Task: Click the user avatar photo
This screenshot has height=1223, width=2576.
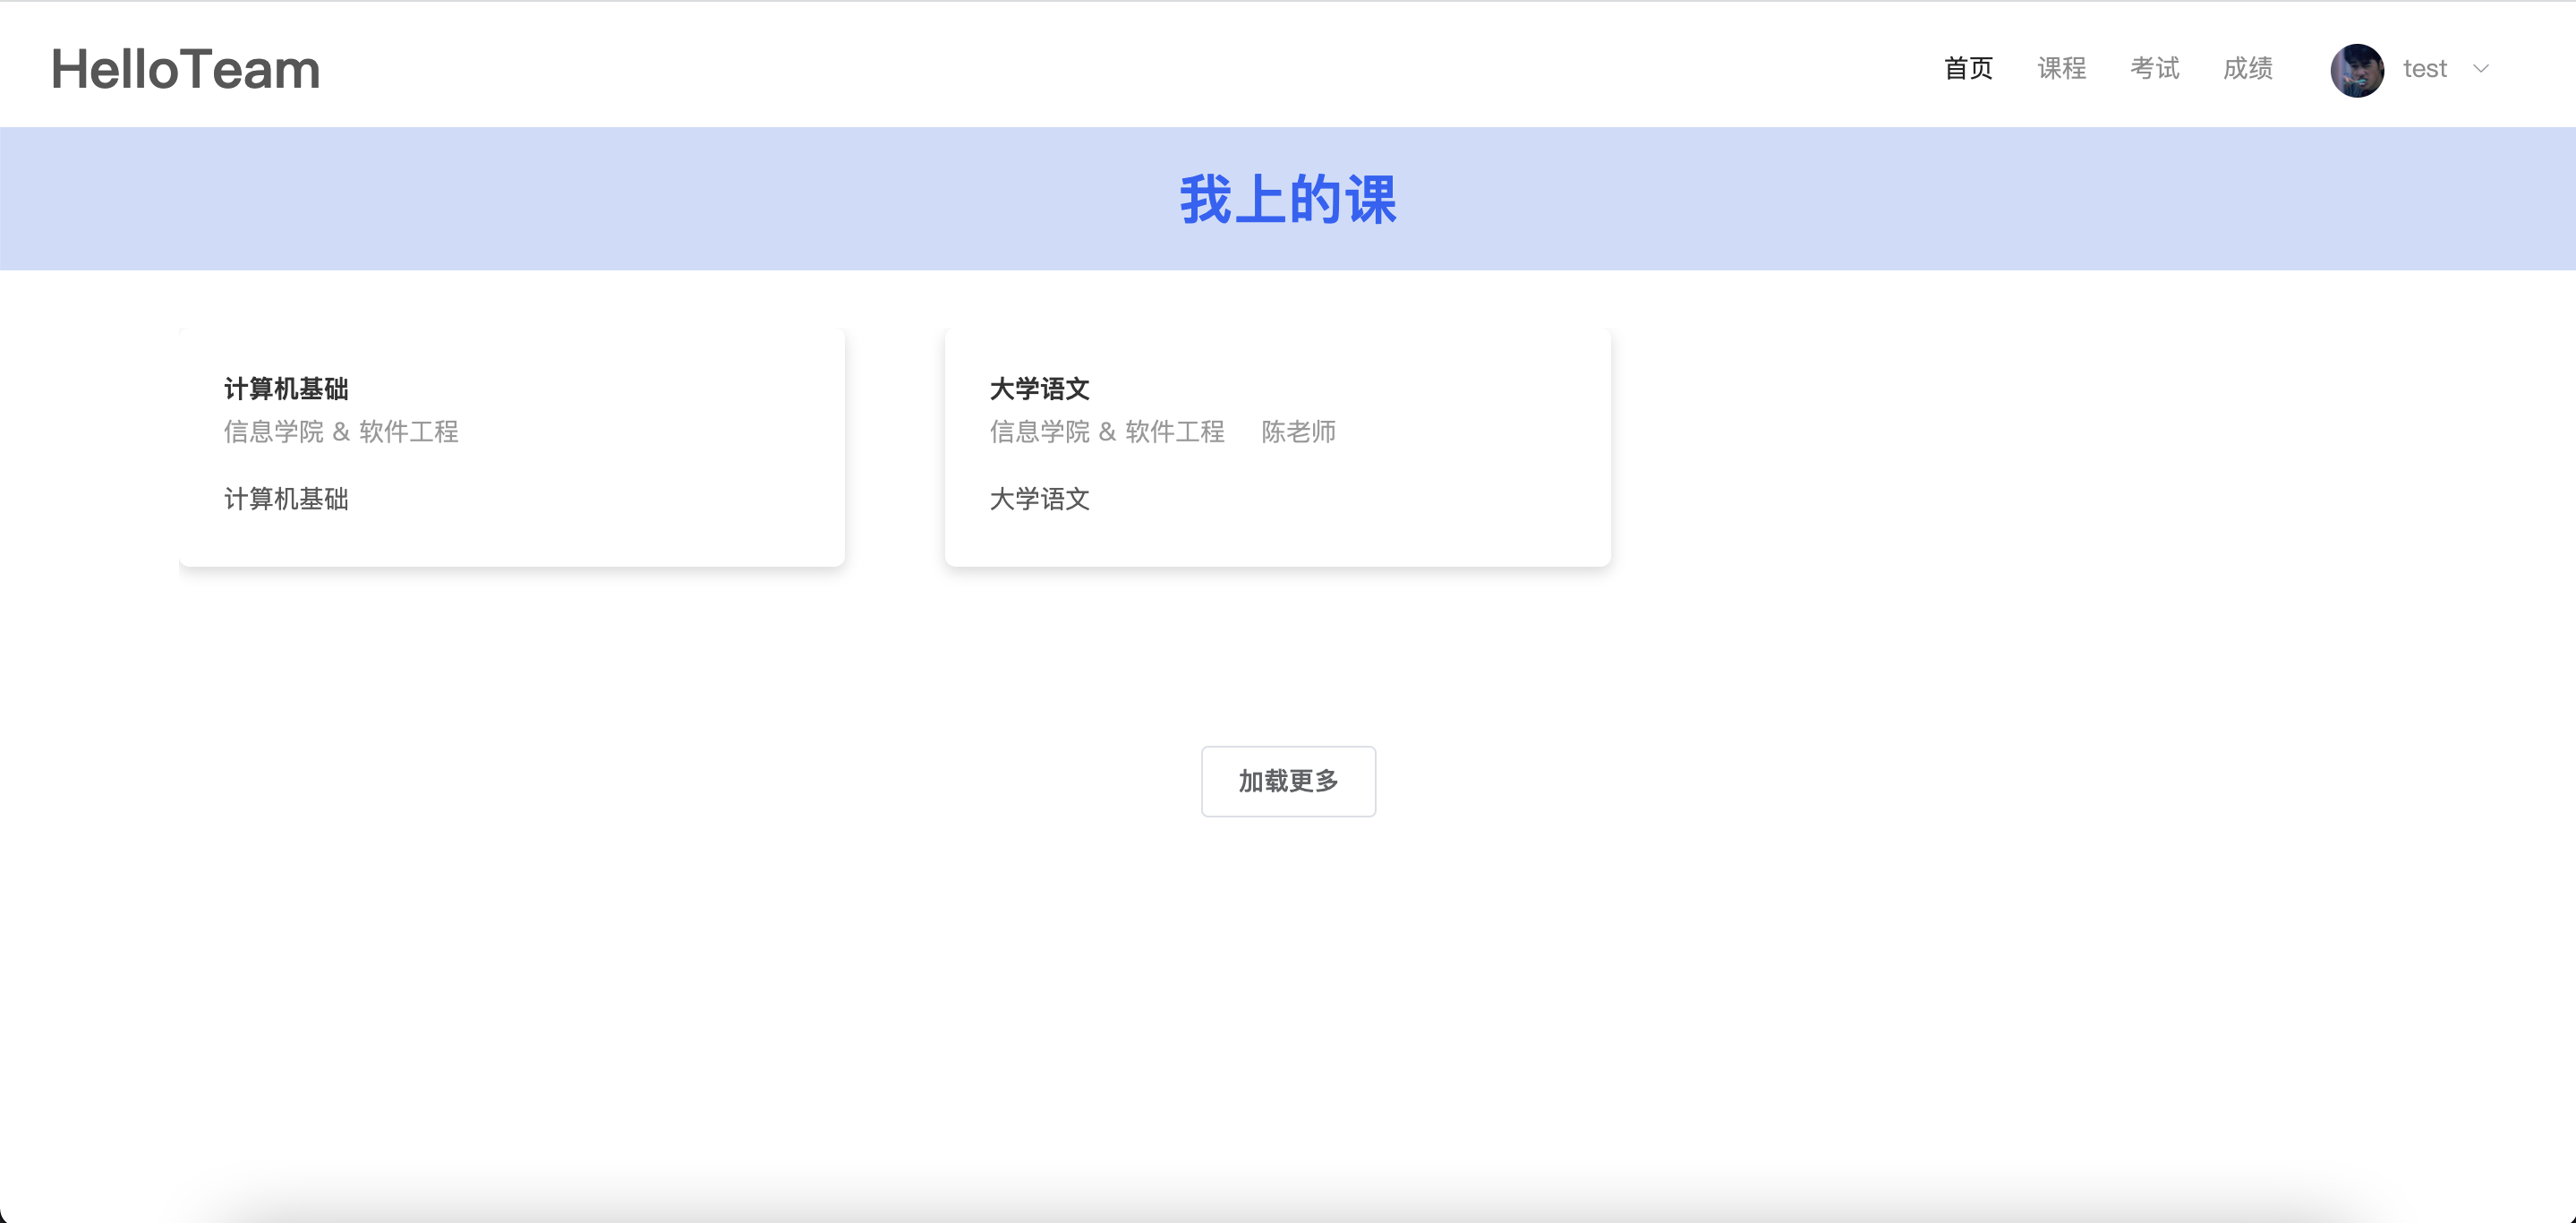Action: tap(2356, 70)
